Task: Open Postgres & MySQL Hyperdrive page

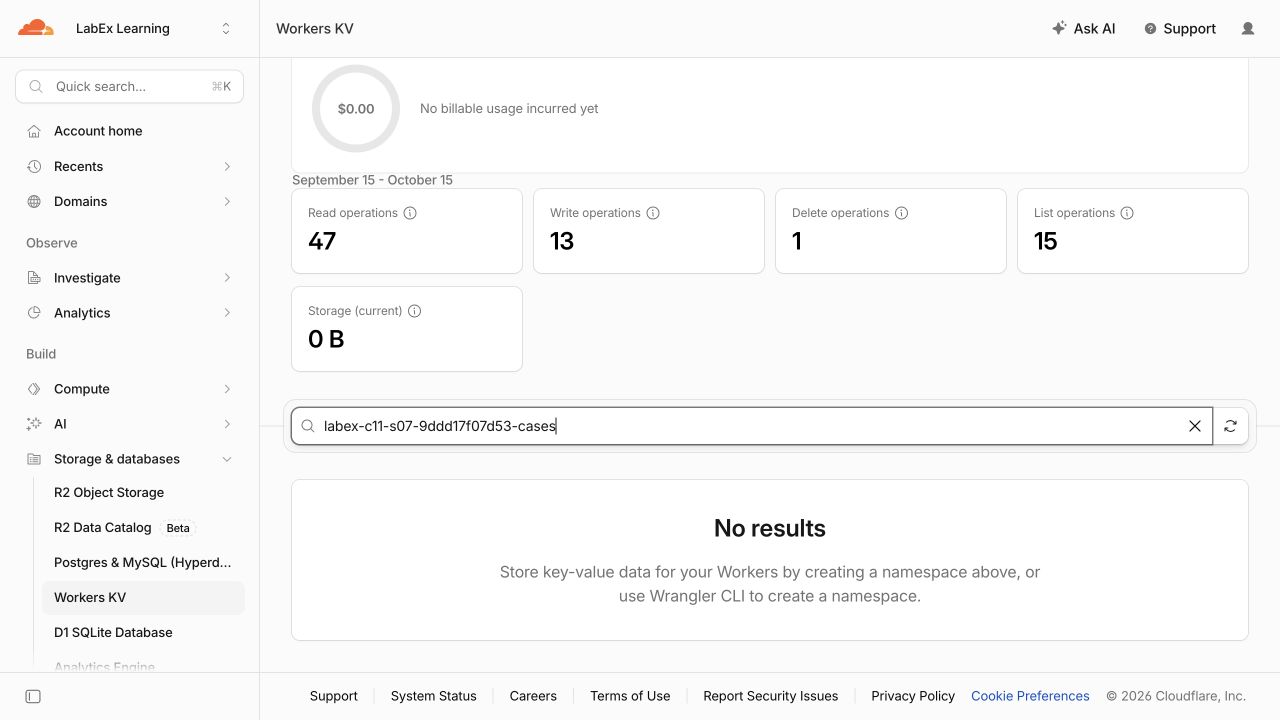Action: click(143, 563)
